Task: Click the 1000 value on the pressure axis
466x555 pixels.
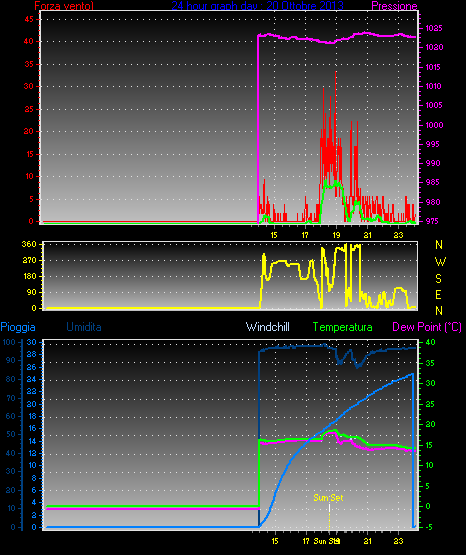Action: pos(434,125)
